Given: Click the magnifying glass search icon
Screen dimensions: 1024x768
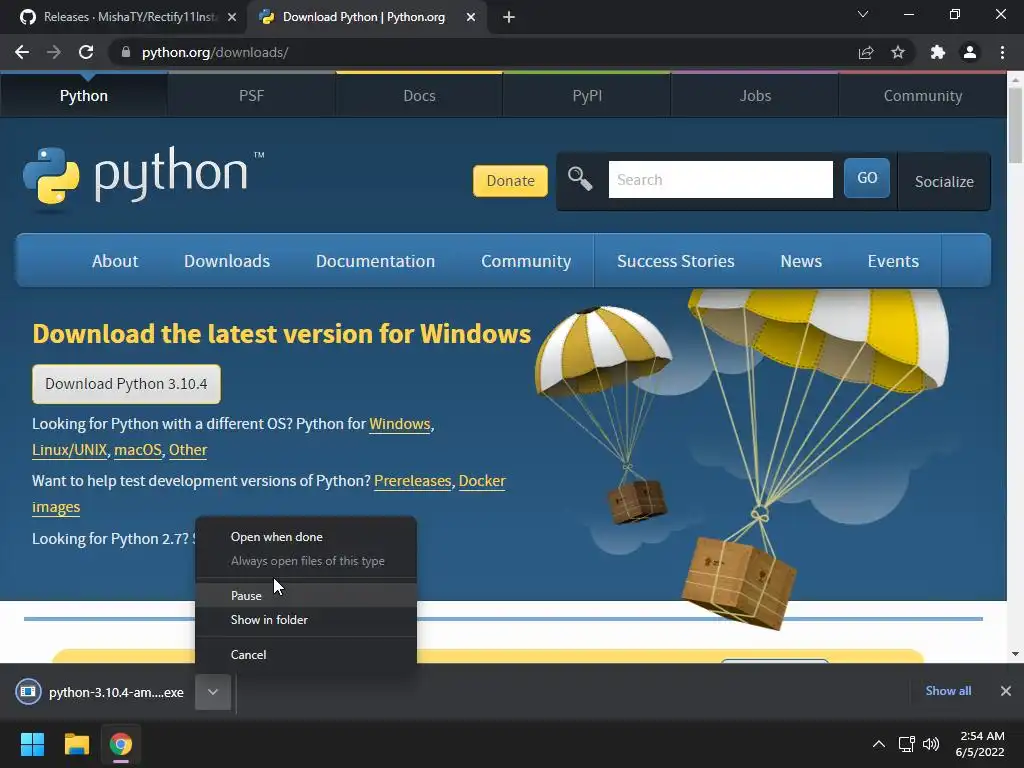Looking at the screenshot, I should (x=580, y=178).
